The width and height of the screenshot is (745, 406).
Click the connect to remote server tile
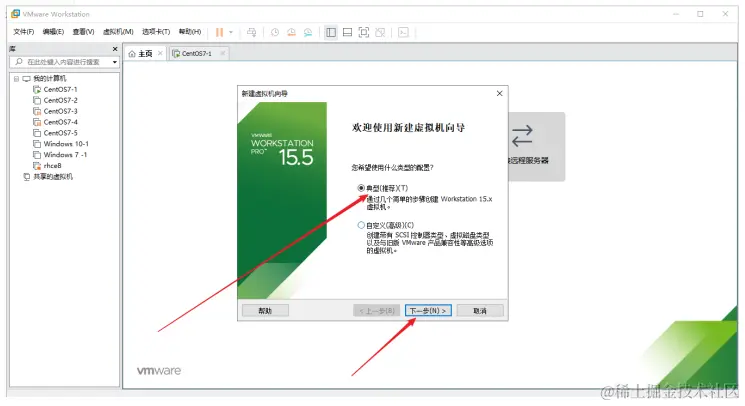[x=536, y=146]
